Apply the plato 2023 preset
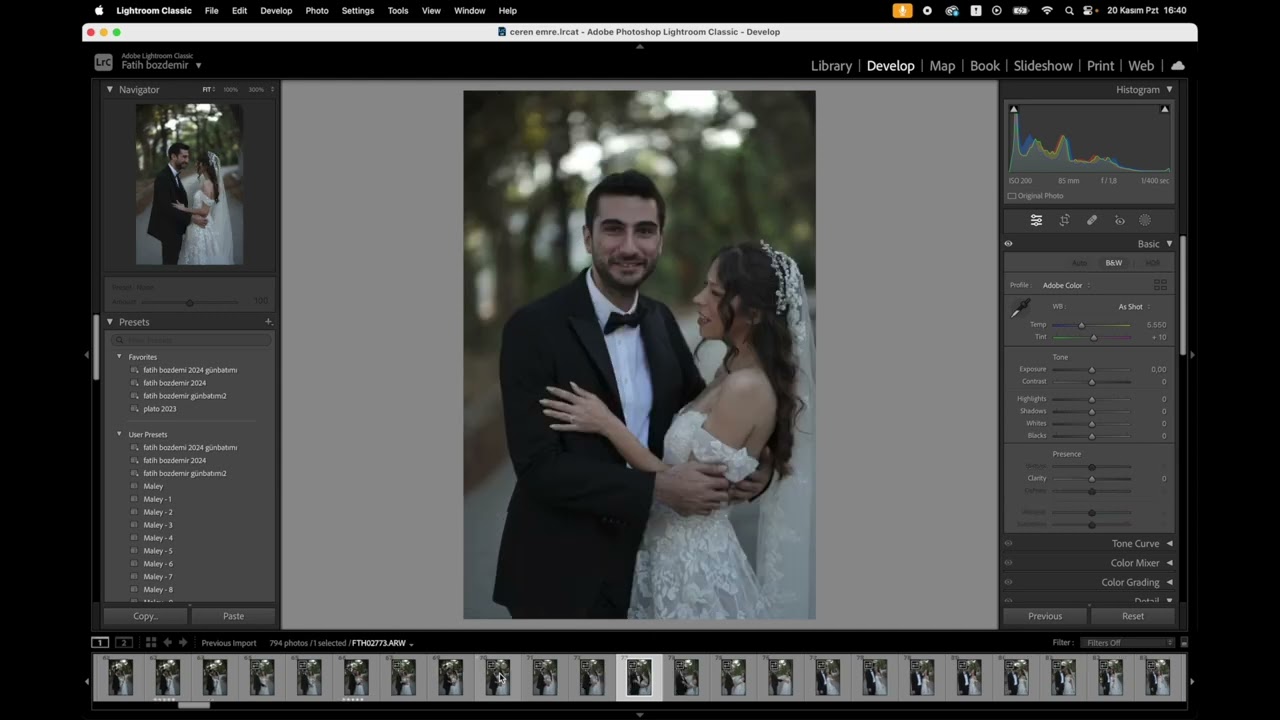Image resolution: width=1280 pixels, height=720 pixels. [x=159, y=409]
